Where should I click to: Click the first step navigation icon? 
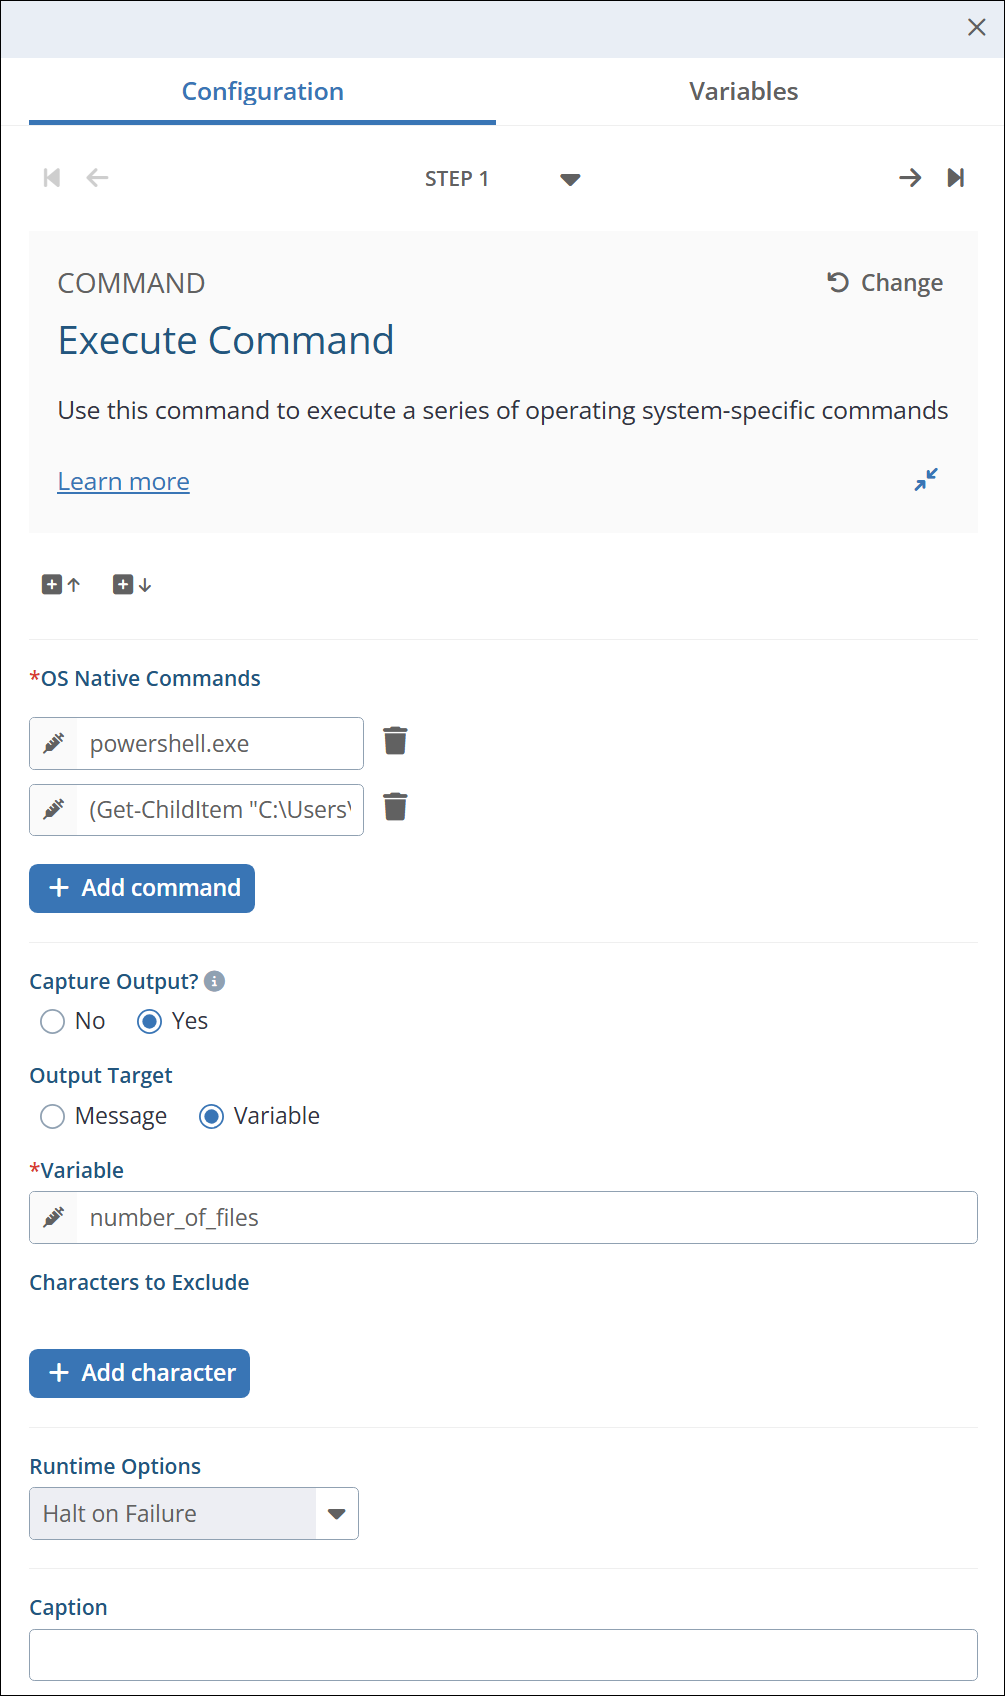tap(52, 178)
